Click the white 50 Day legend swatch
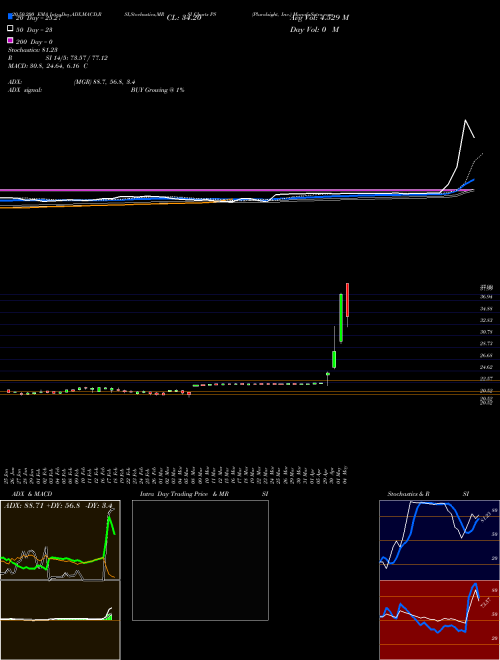Image resolution: width=500 pixels, height=660 pixels. click(10, 29)
